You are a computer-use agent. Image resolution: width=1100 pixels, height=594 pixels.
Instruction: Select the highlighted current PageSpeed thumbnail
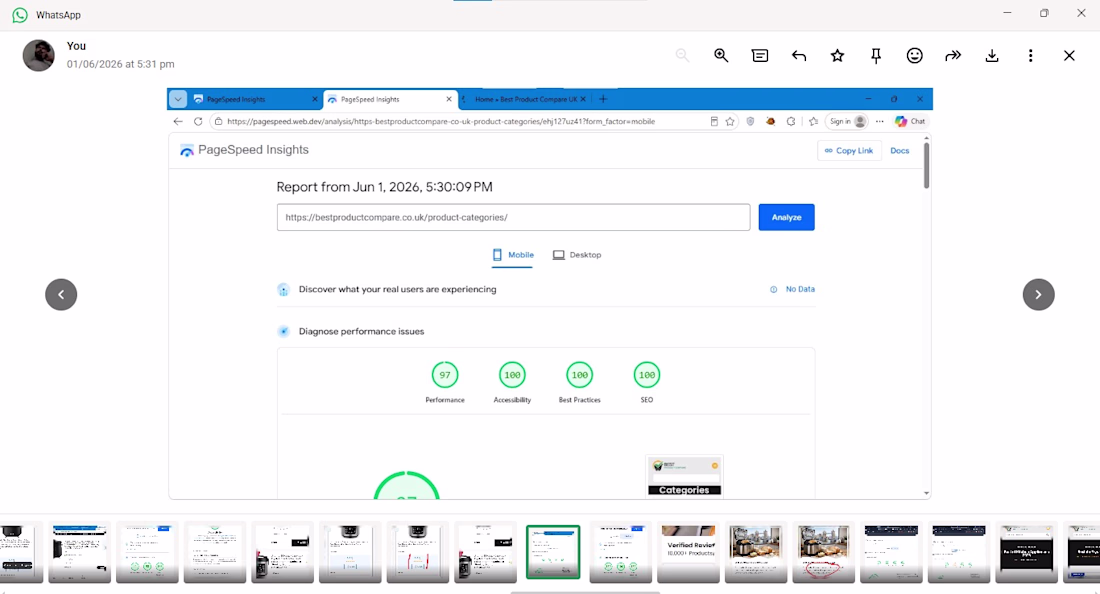[x=553, y=553]
